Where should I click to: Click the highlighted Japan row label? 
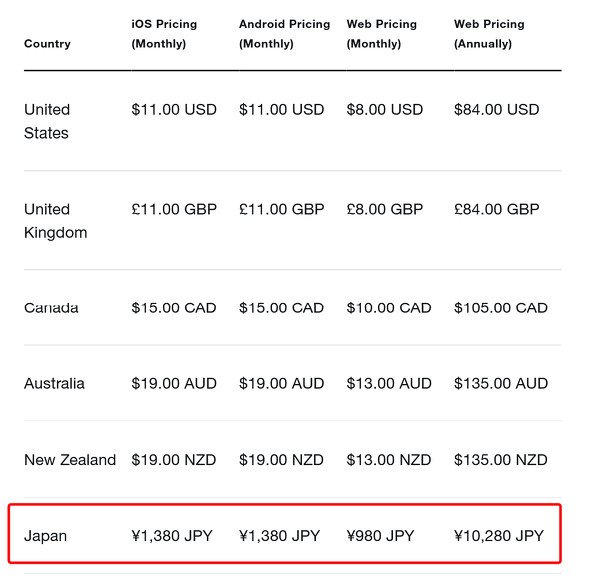click(x=45, y=536)
